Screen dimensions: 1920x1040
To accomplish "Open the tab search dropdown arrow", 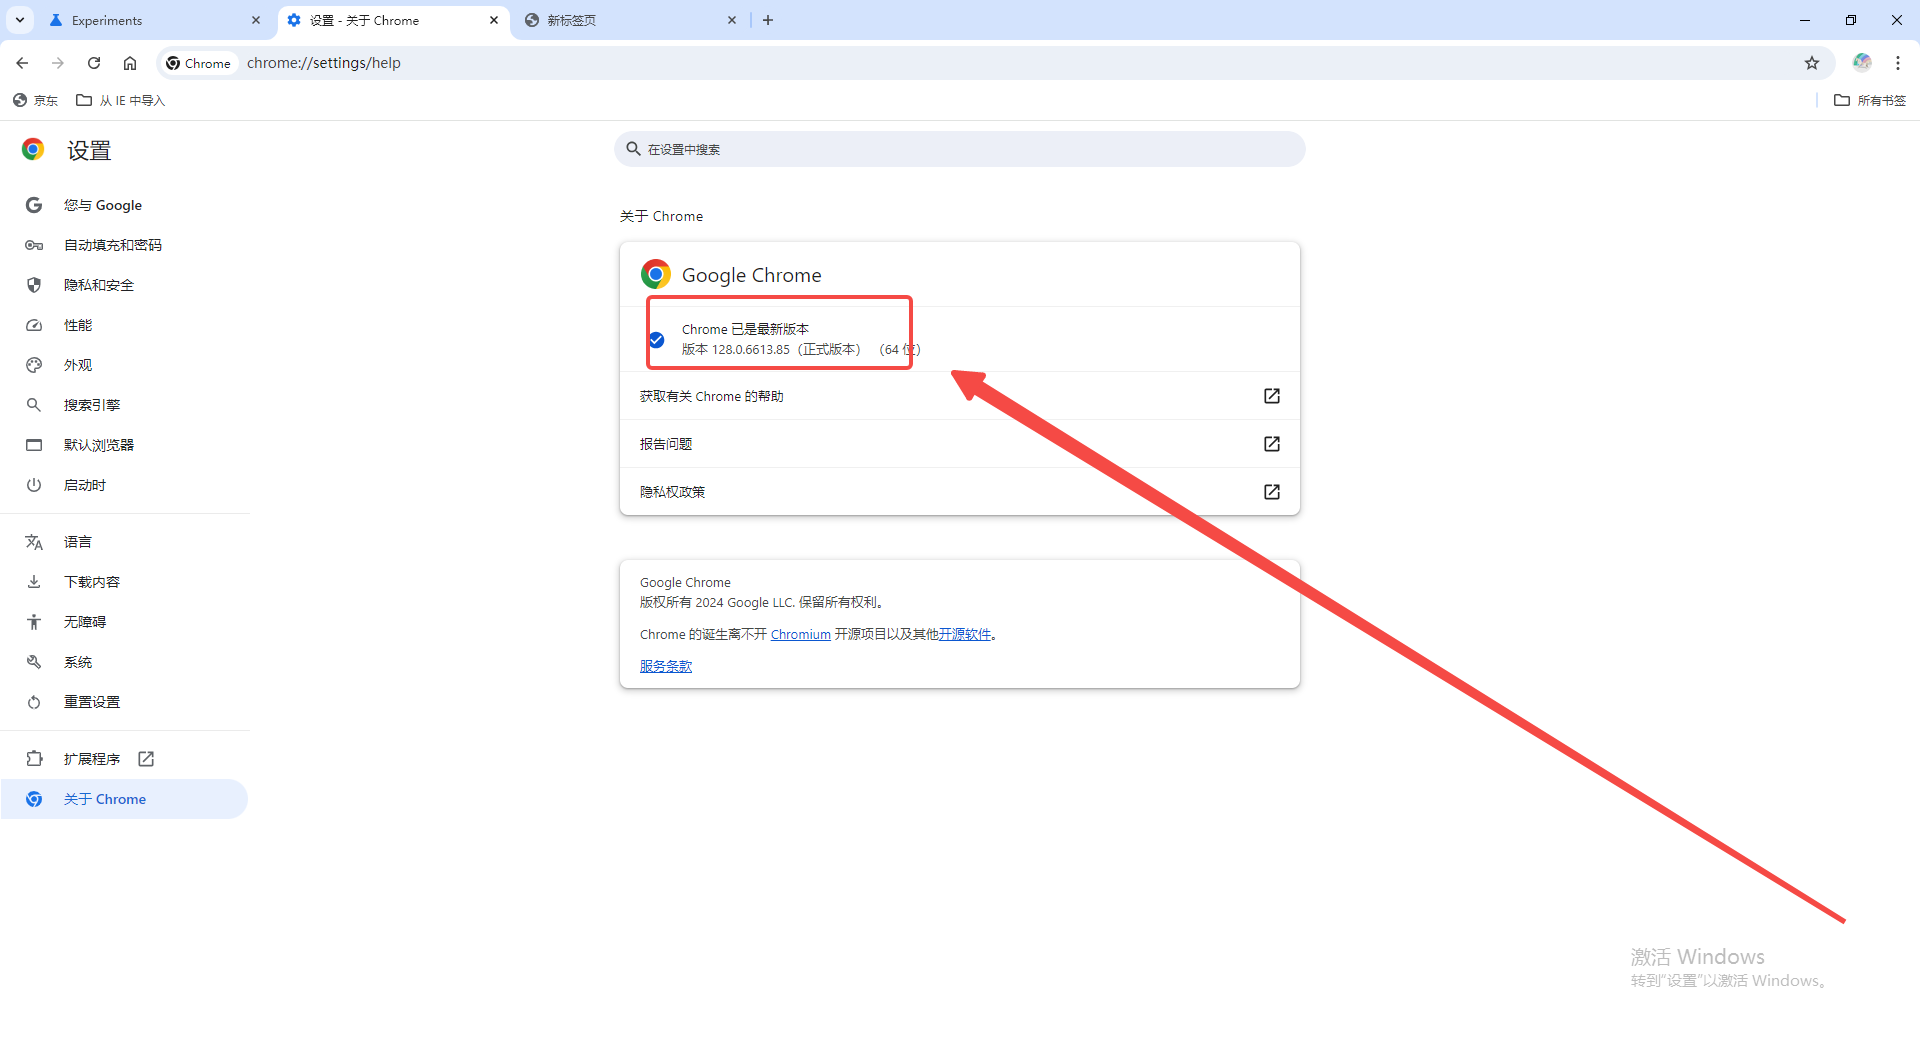I will (20, 20).
